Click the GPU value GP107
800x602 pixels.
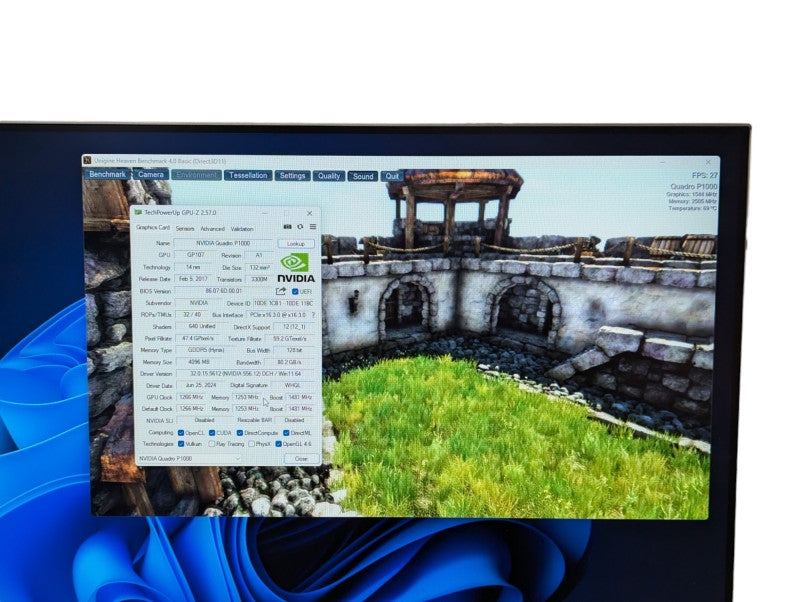pos(195,255)
